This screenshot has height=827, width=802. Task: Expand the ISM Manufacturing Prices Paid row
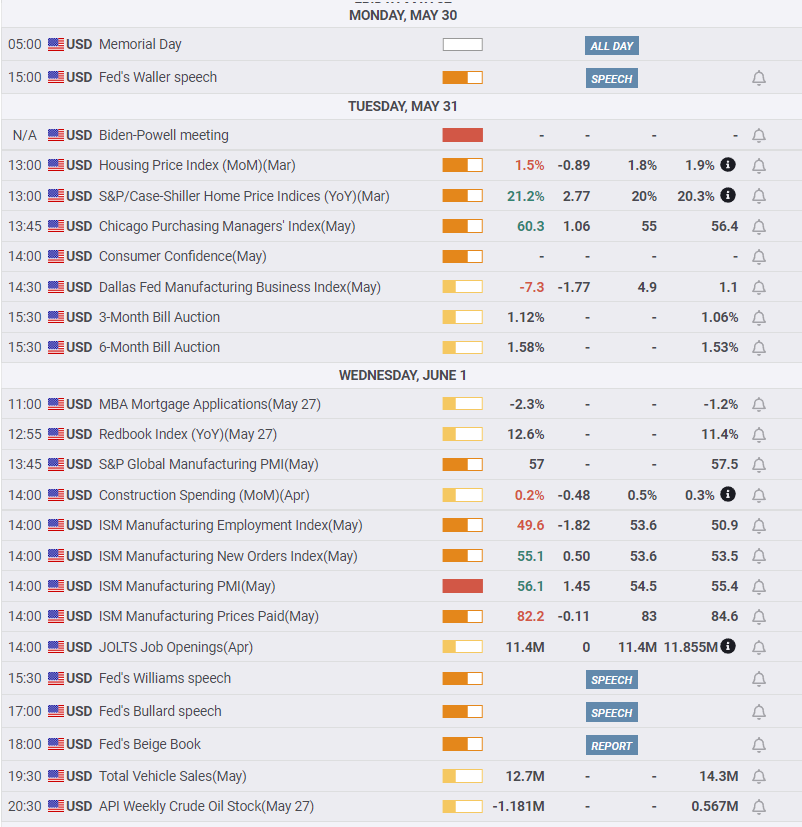[x=208, y=616]
